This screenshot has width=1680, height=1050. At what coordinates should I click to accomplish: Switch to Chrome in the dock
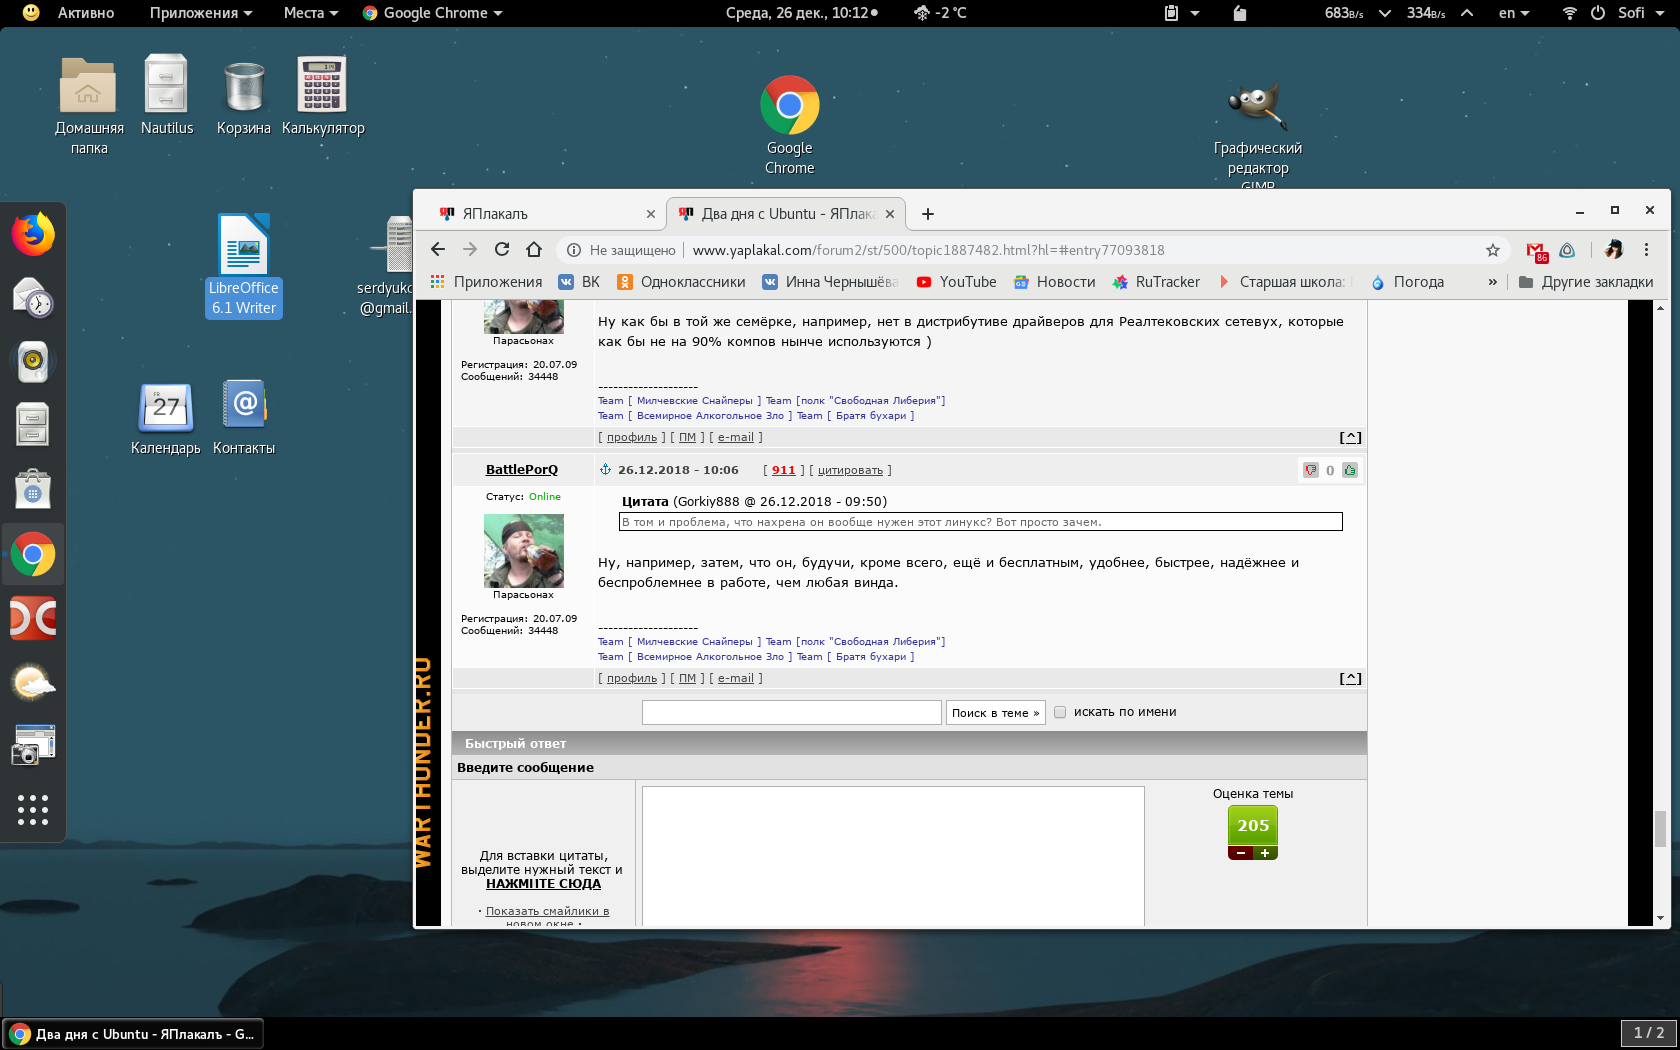33,554
